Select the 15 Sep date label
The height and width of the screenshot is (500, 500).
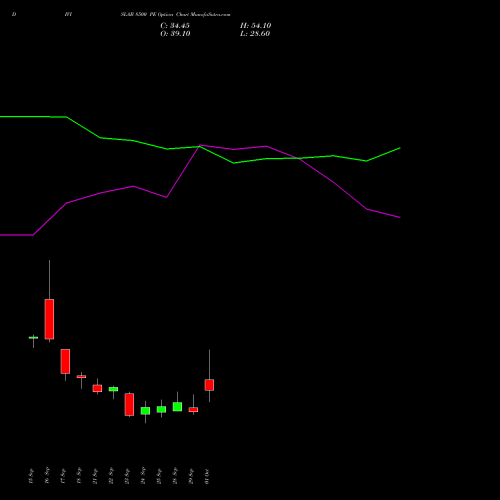31,476
